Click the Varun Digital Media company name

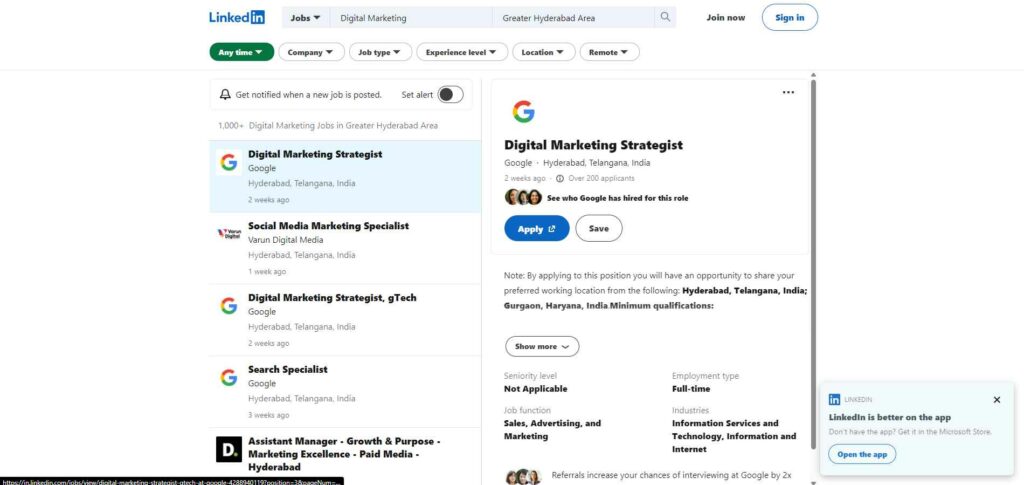[285, 240]
